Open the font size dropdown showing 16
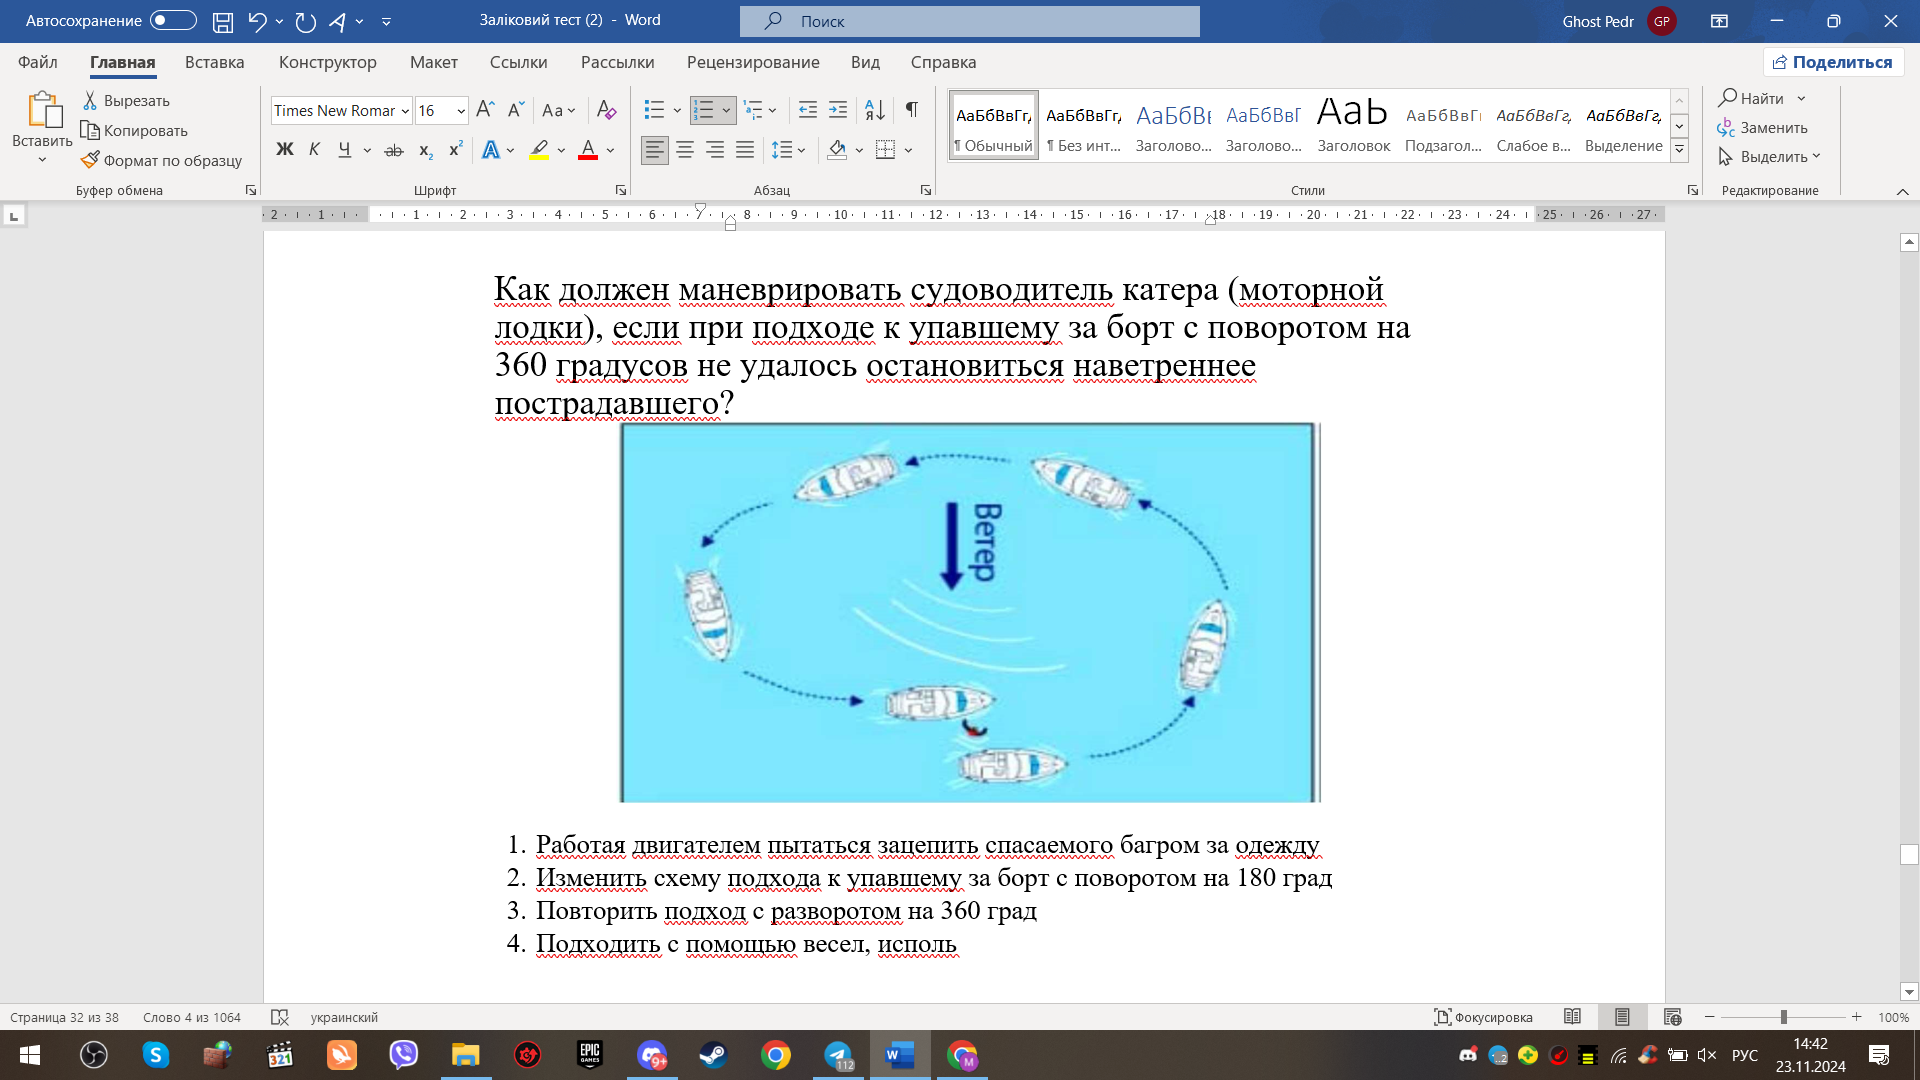 [x=461, y=111]
